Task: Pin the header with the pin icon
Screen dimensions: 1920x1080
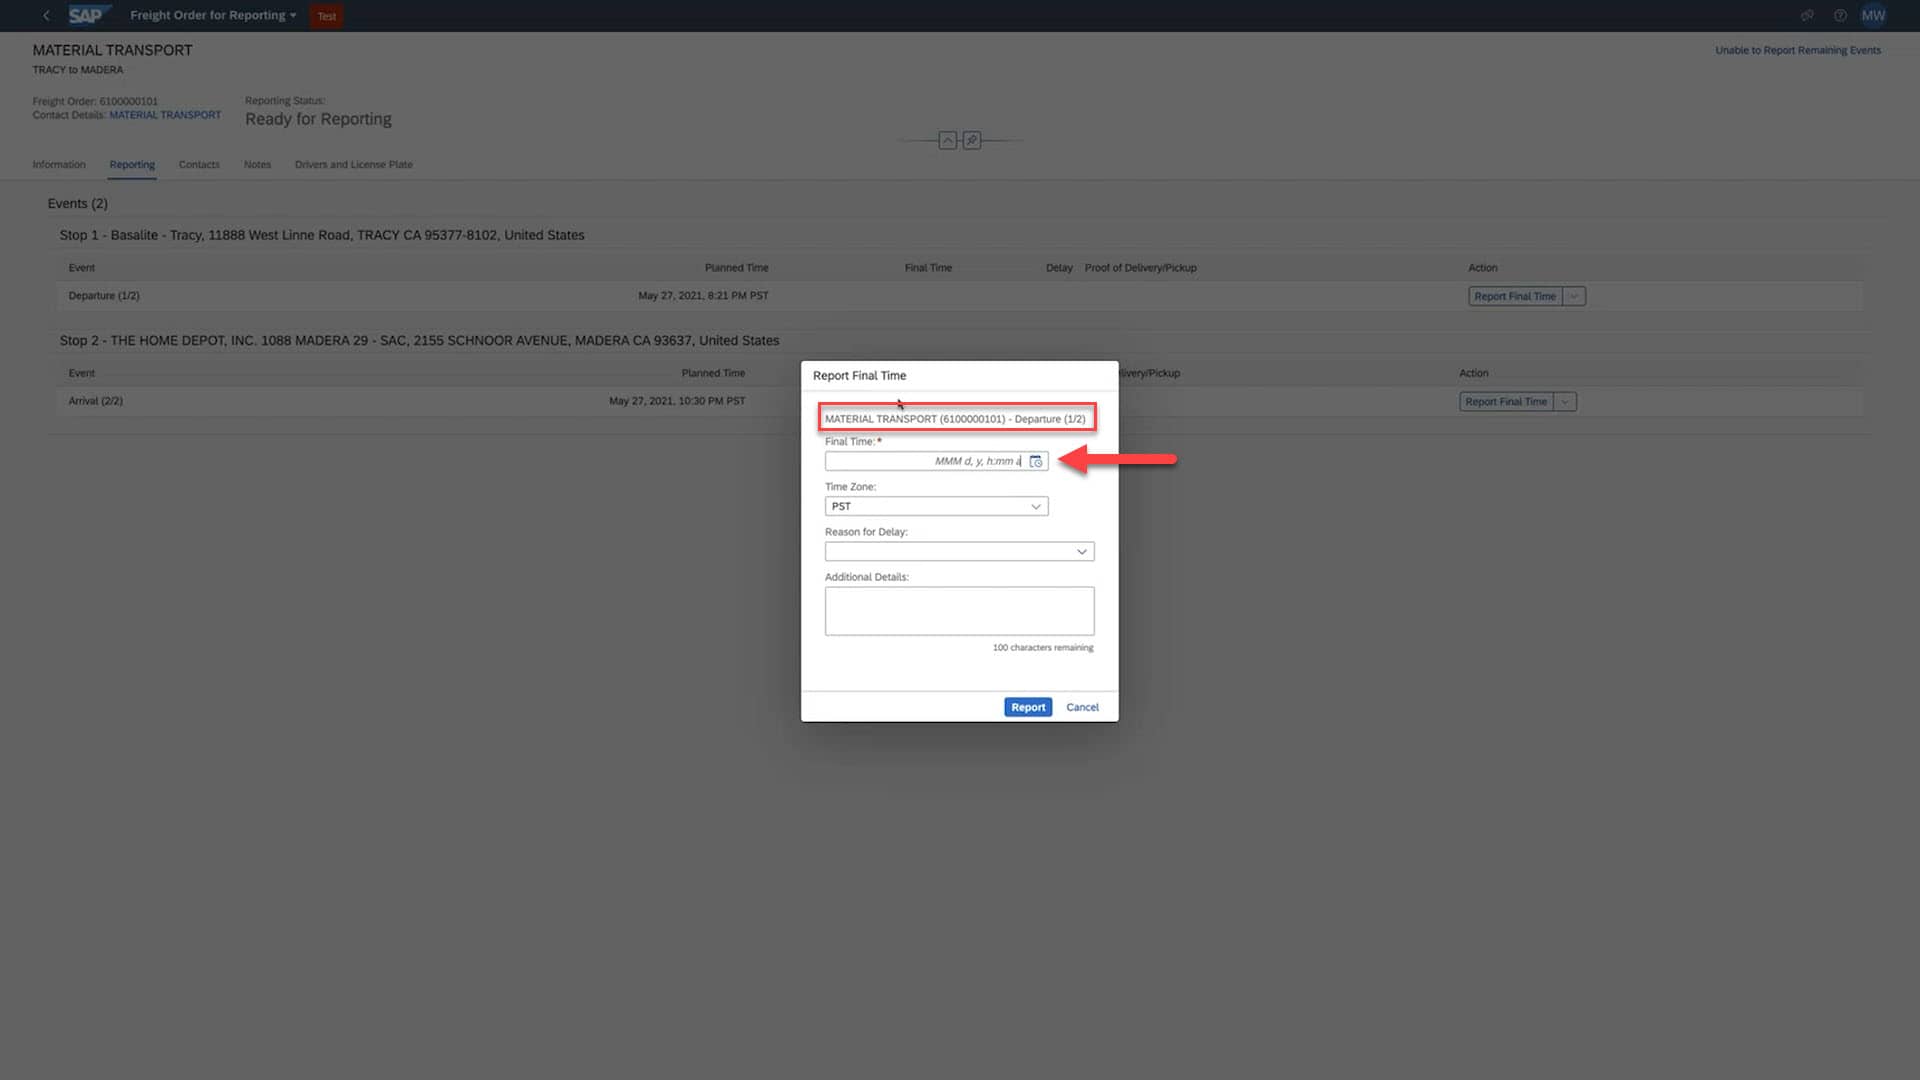Action: 972,140
